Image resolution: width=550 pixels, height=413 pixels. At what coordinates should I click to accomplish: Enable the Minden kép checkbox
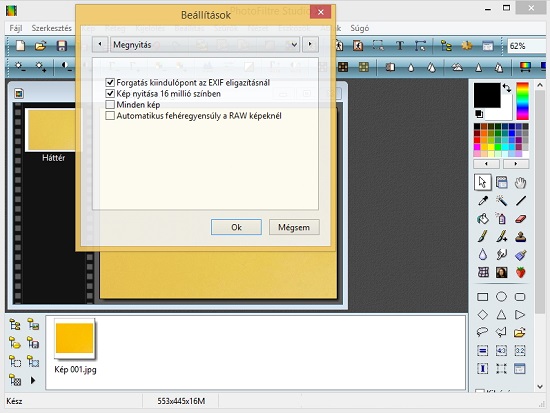pos(110,105)
